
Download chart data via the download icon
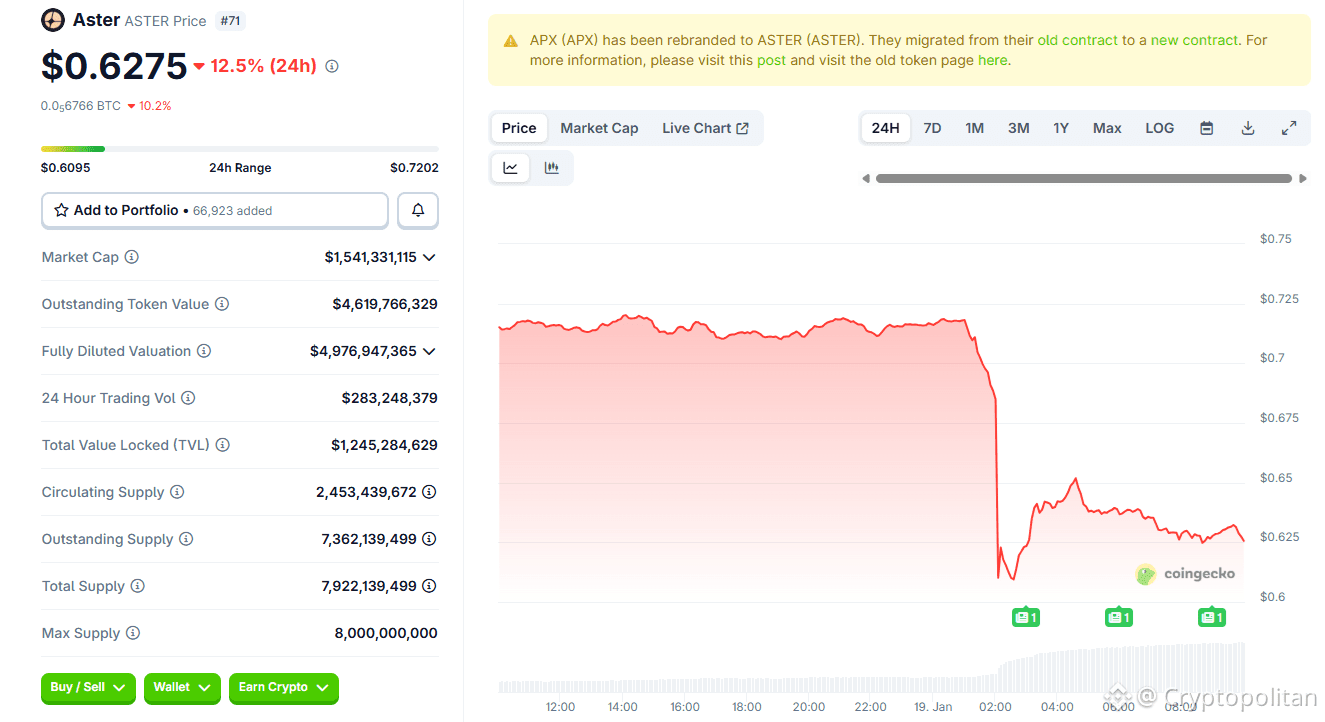(x=1247, y=128)
